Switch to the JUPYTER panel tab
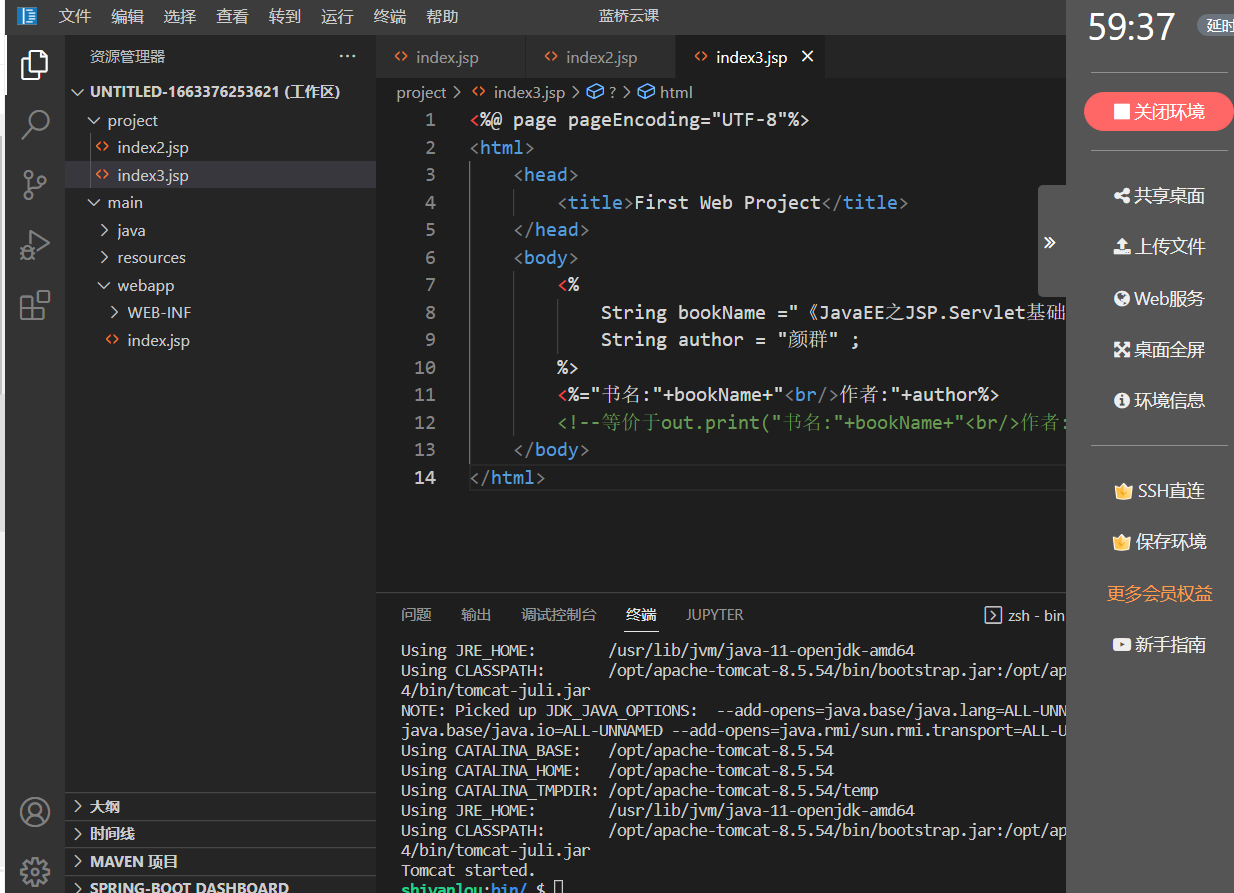The height and width of the screenshot is (893, 1234). coord(715,615)
